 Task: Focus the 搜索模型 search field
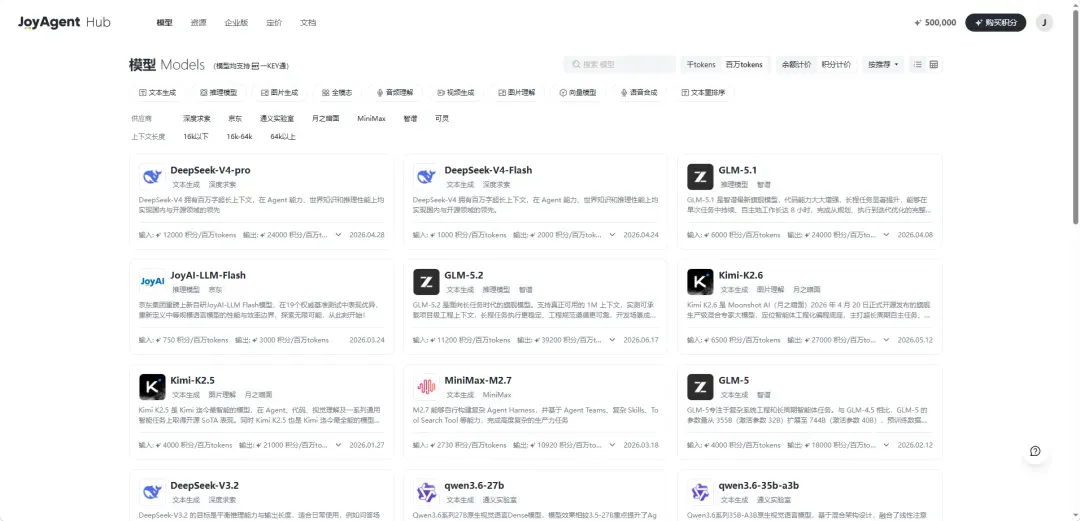[x=619, y=65]
